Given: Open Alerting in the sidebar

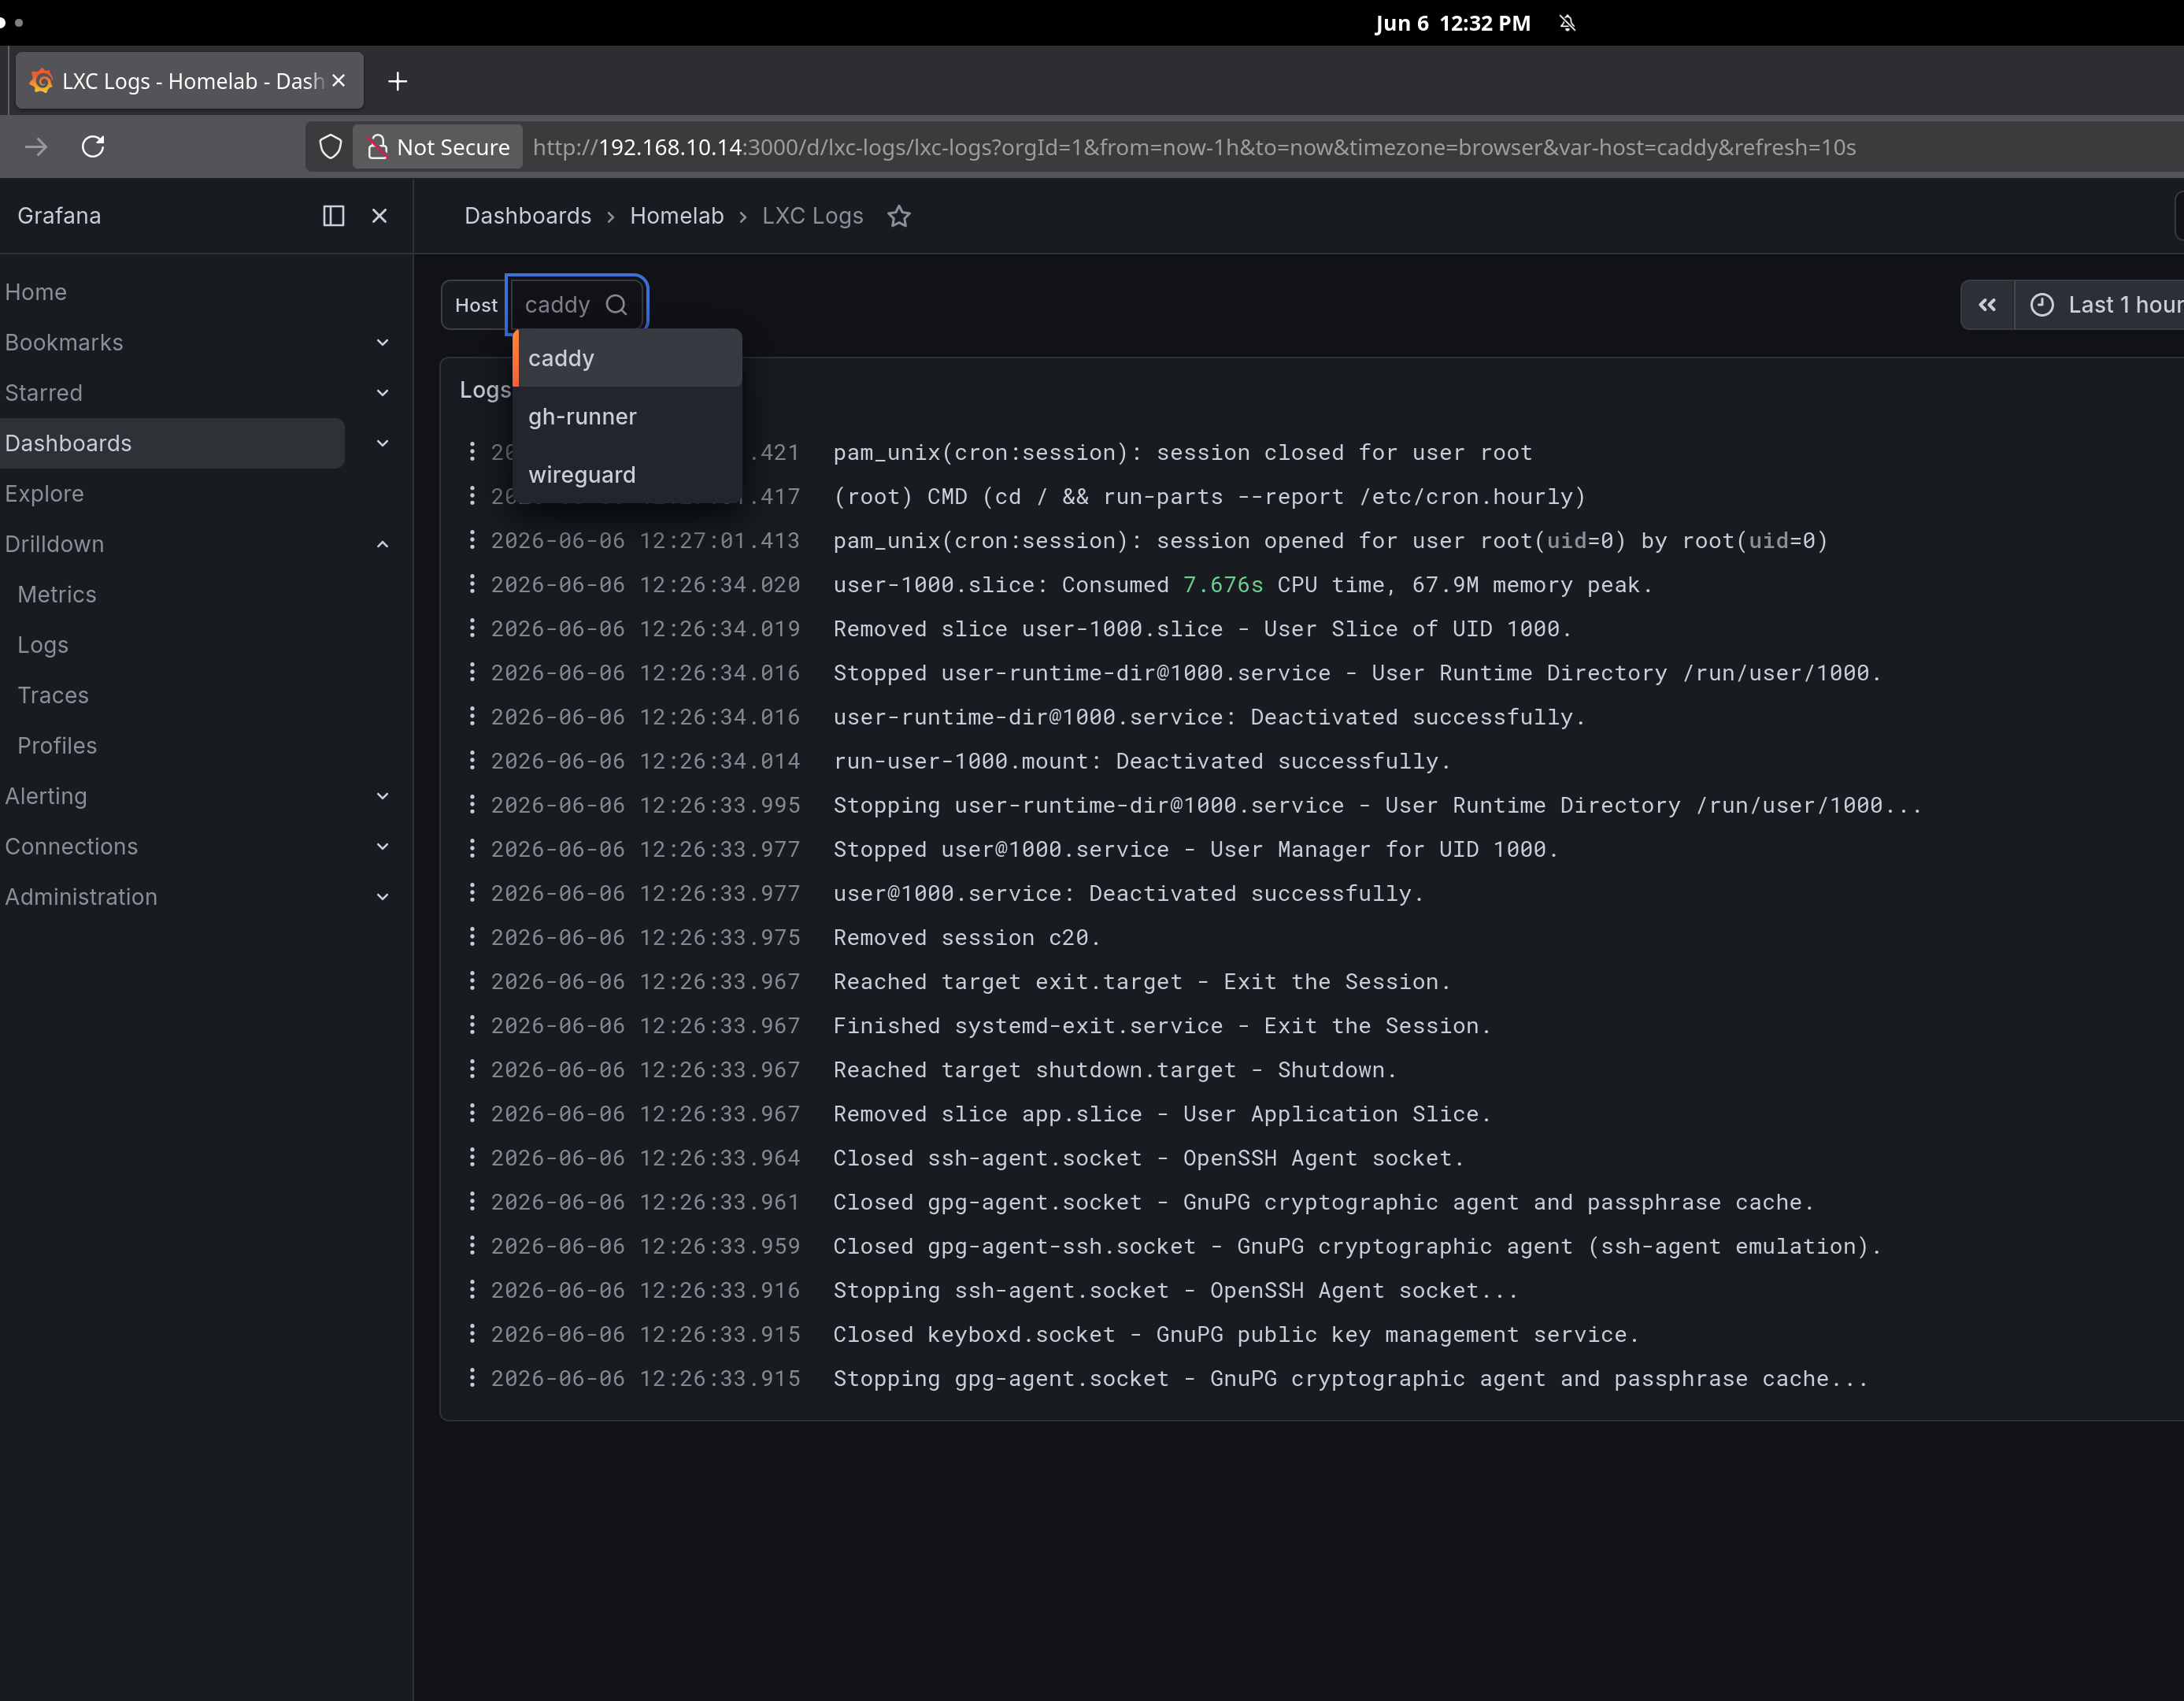Looking at the screenshot, I should point(46,796).
